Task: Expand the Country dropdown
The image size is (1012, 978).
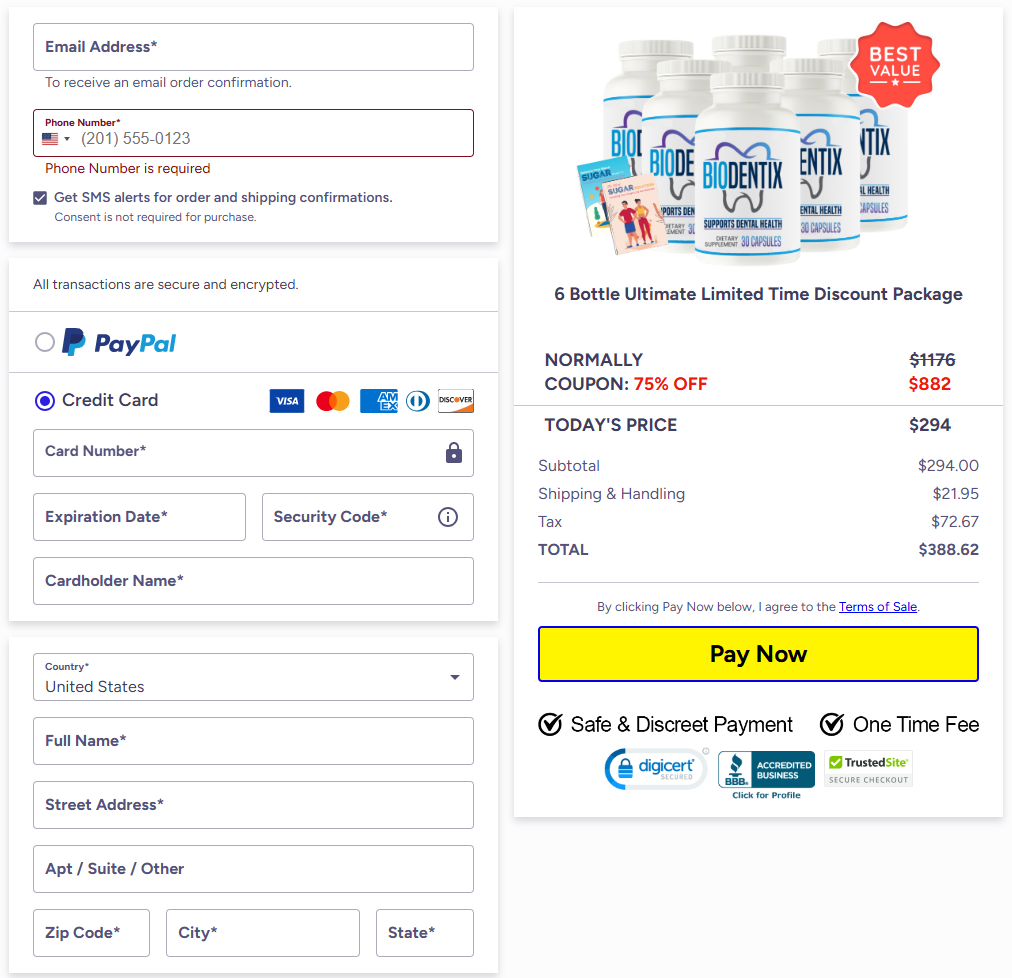Action: click(x=253, y=677)
